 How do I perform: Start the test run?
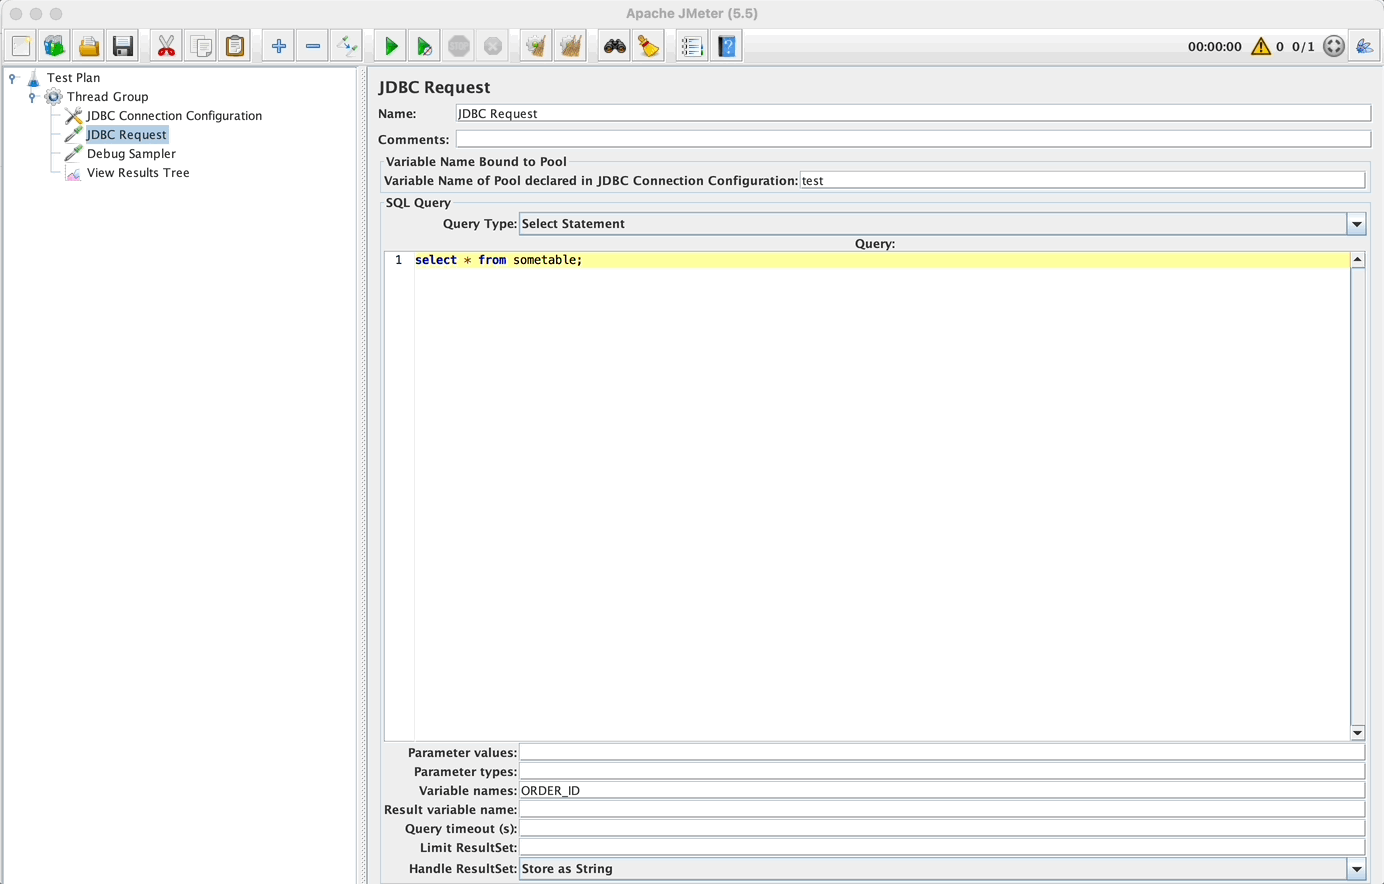[389, 45]
